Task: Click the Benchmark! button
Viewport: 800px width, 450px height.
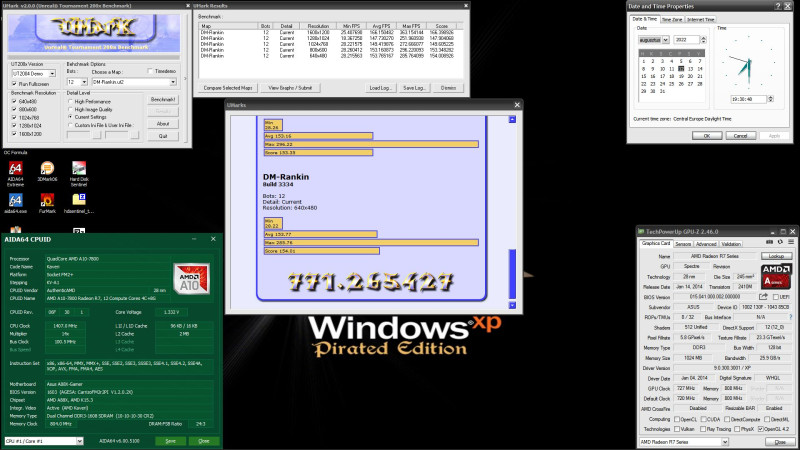Action: (163, 99)
